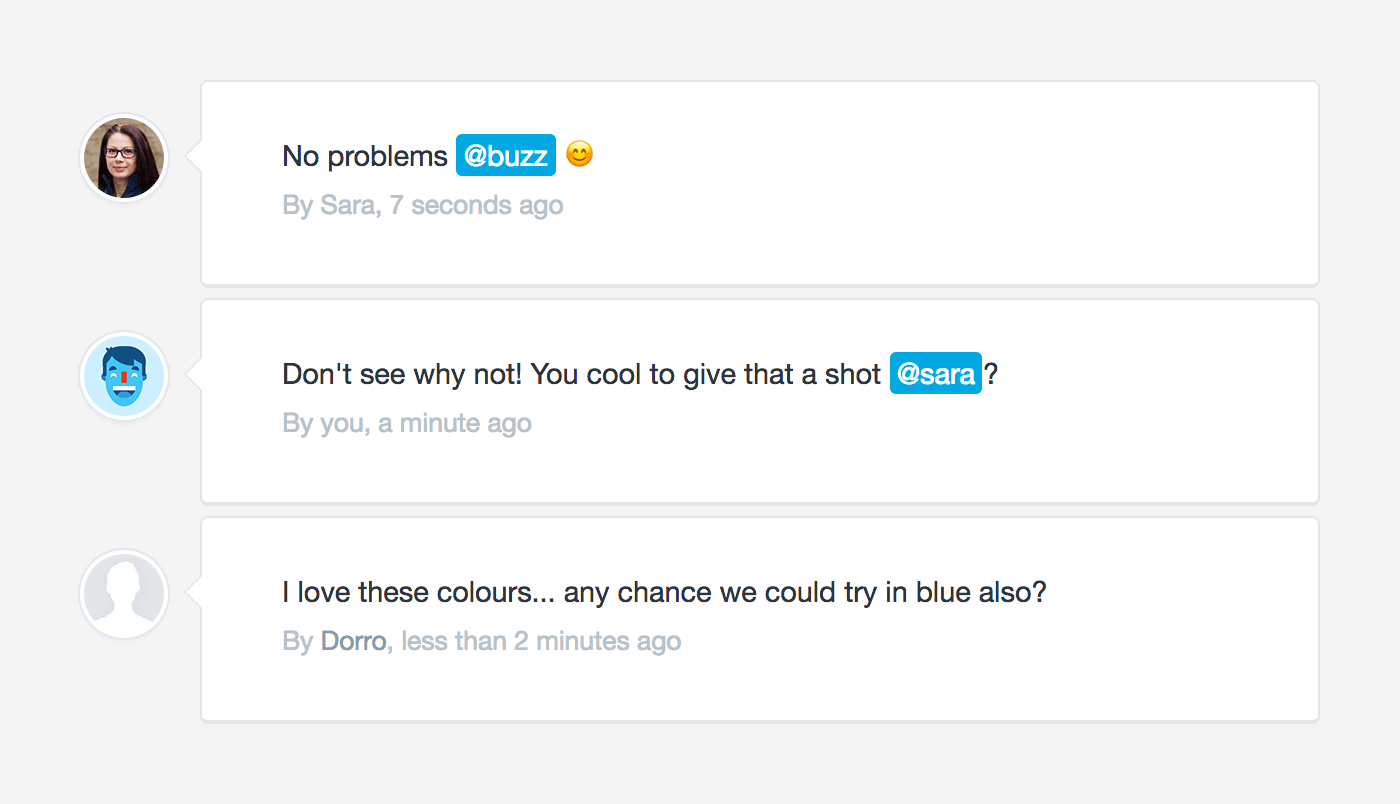Click the smiley emoji after @buzz

(579, 155)
